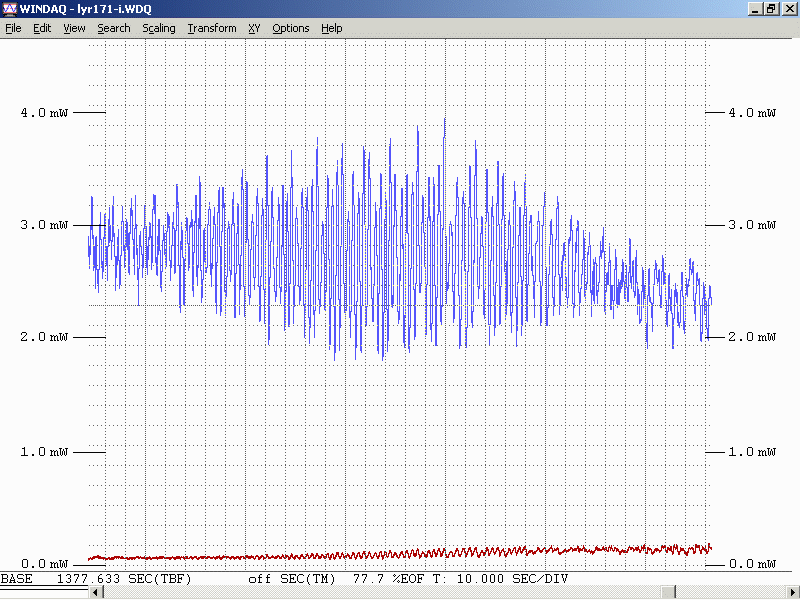Open the Options menu
Screen dimensions: 800x600
coord(291,28)
